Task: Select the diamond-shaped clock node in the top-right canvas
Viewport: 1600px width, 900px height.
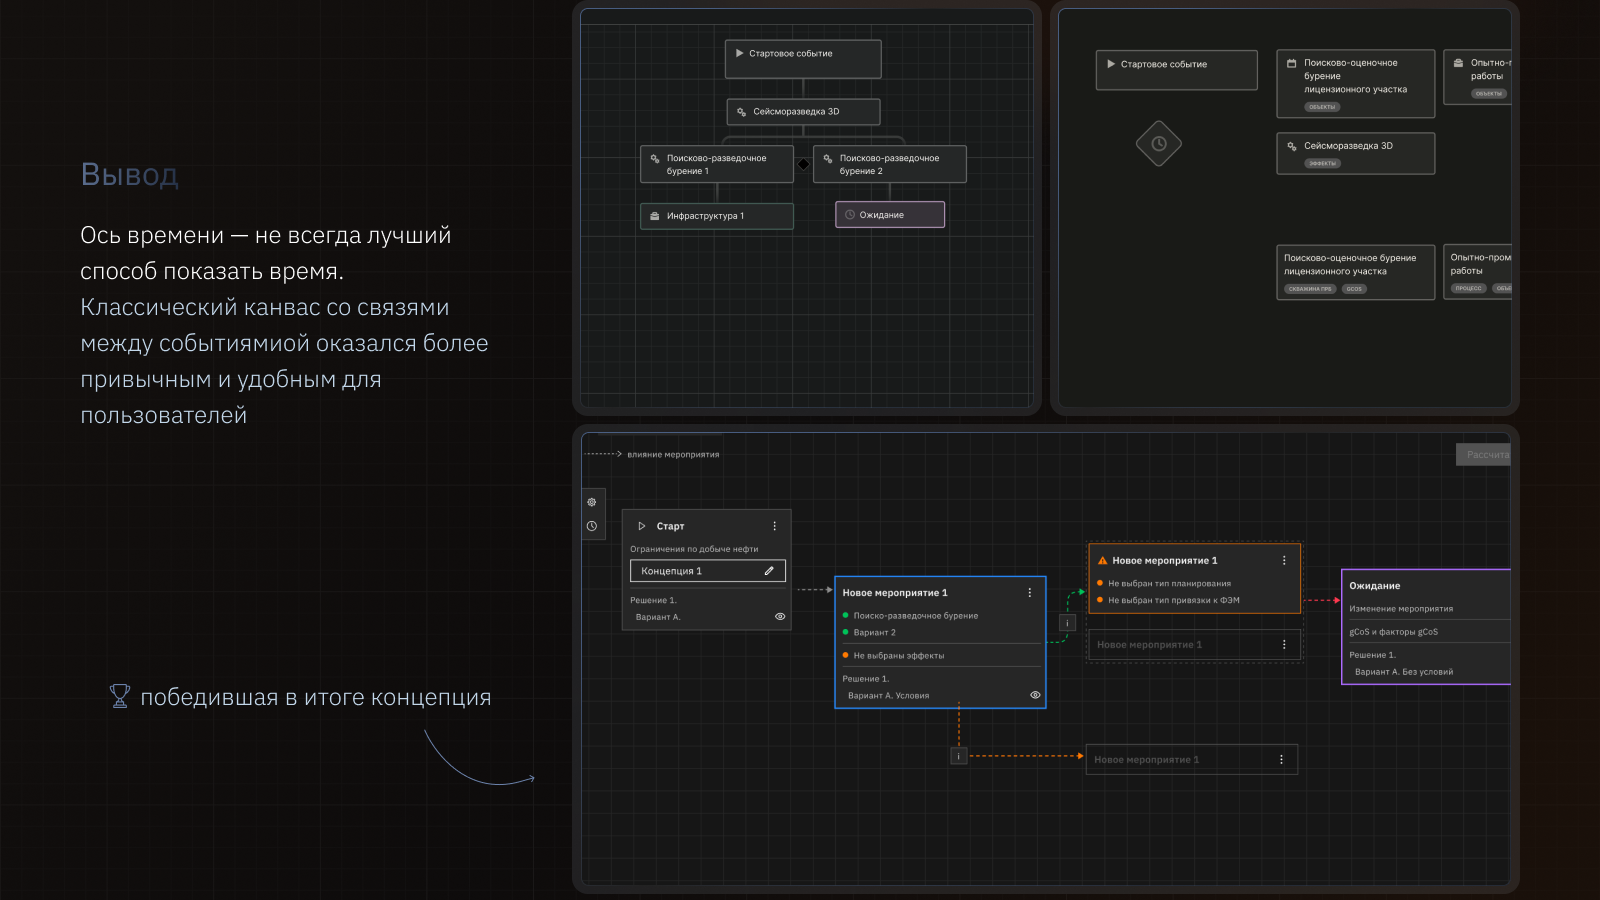Action: 1159,144
